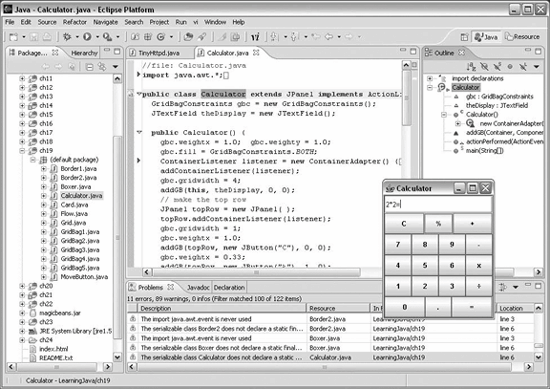Click the New file toolbar icon

(x=13, y=36)
